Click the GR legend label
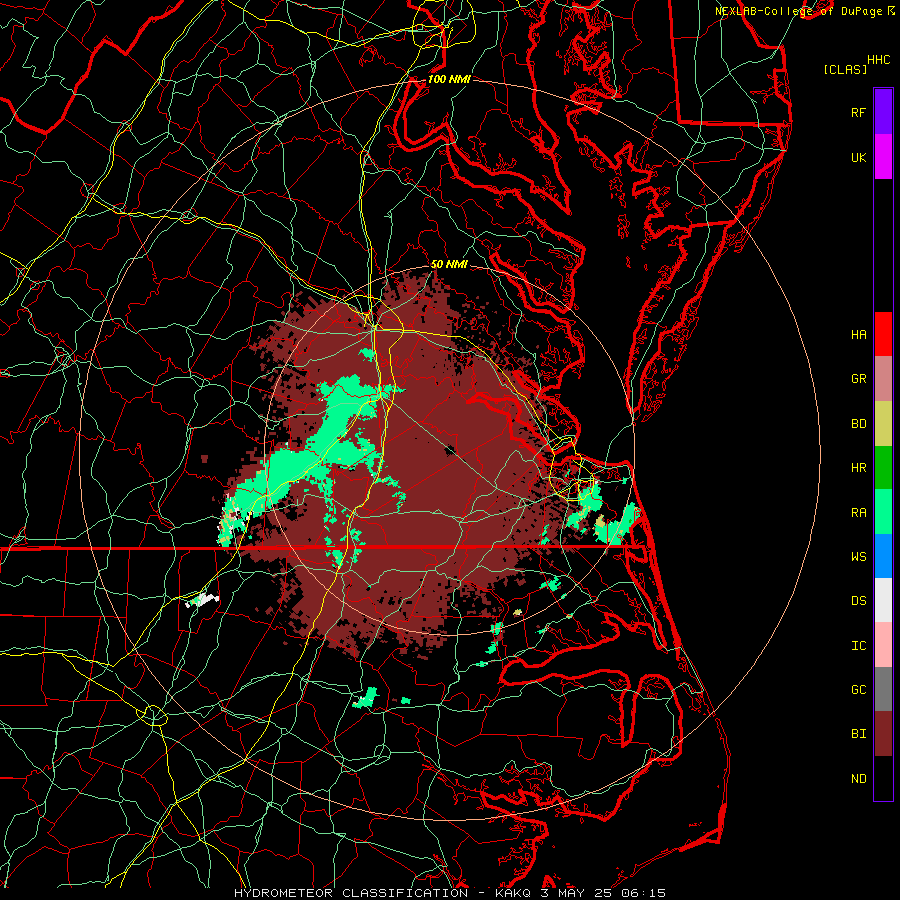Viewport: 900px width, 900px height. point(858,379)
